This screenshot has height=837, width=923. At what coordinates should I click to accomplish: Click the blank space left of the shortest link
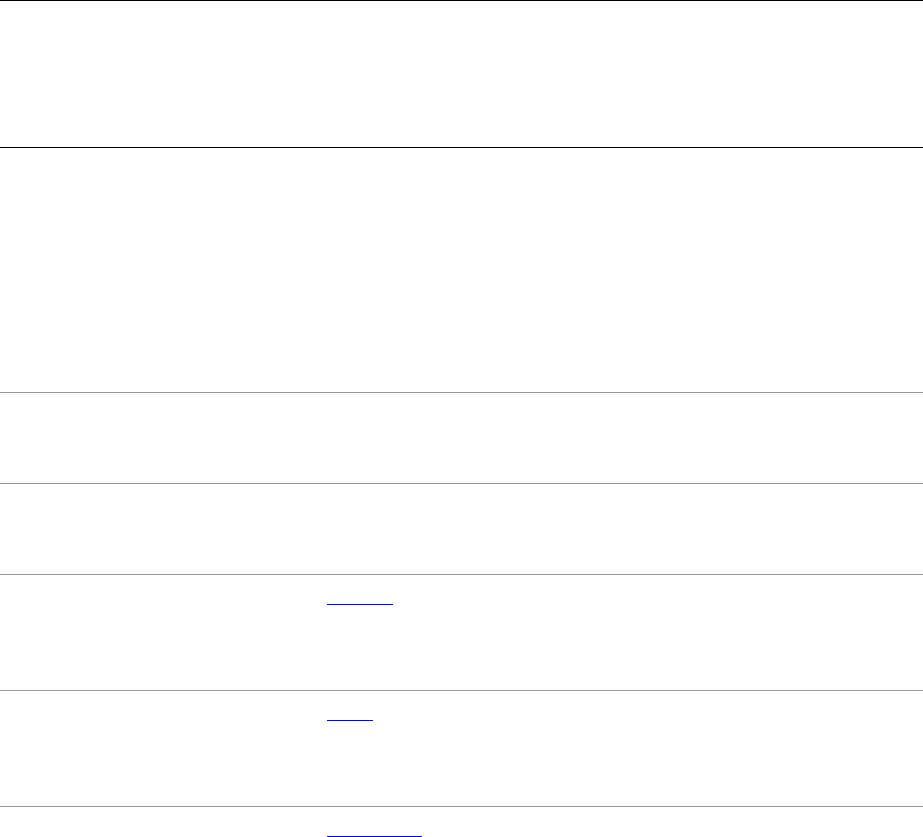point(163,720)
